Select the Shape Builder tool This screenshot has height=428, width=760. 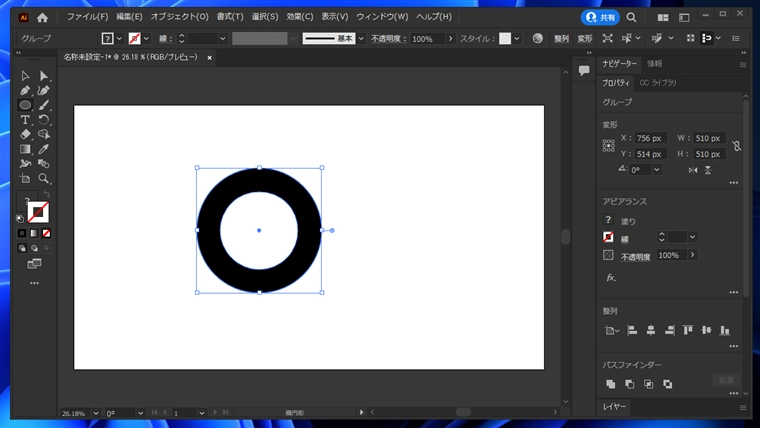pos(44,134)
